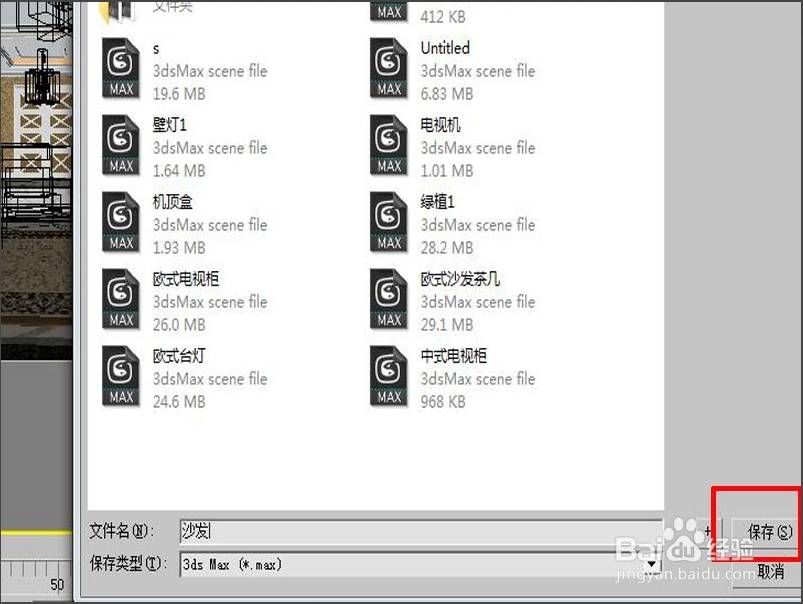Screen dimensions: 803x604
Task: Choose the 欧式台灯 file icon
Action: (121, 377)
